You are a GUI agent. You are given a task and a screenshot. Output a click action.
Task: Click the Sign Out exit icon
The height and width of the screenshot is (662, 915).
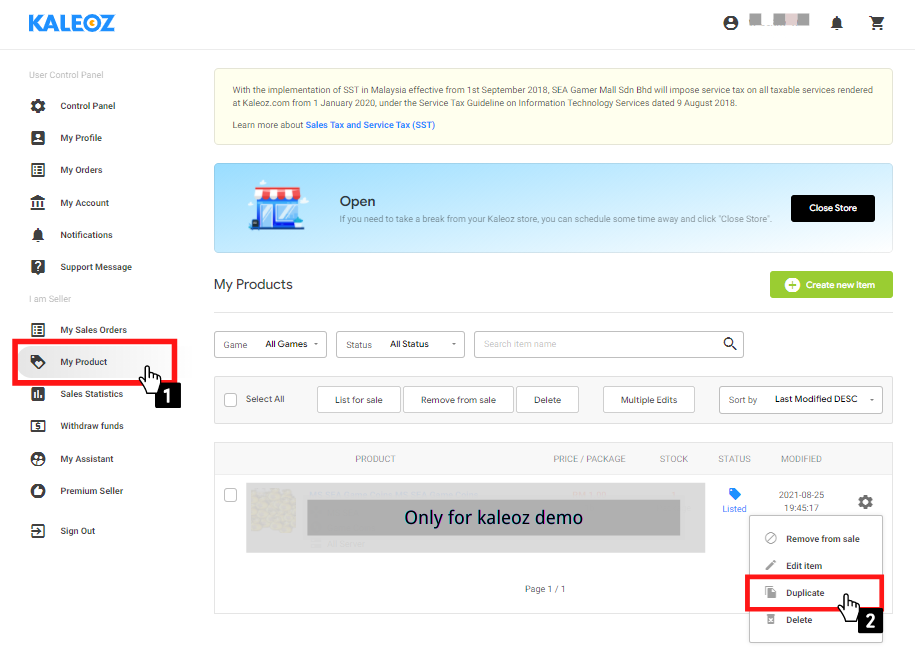tap(38, 531)
